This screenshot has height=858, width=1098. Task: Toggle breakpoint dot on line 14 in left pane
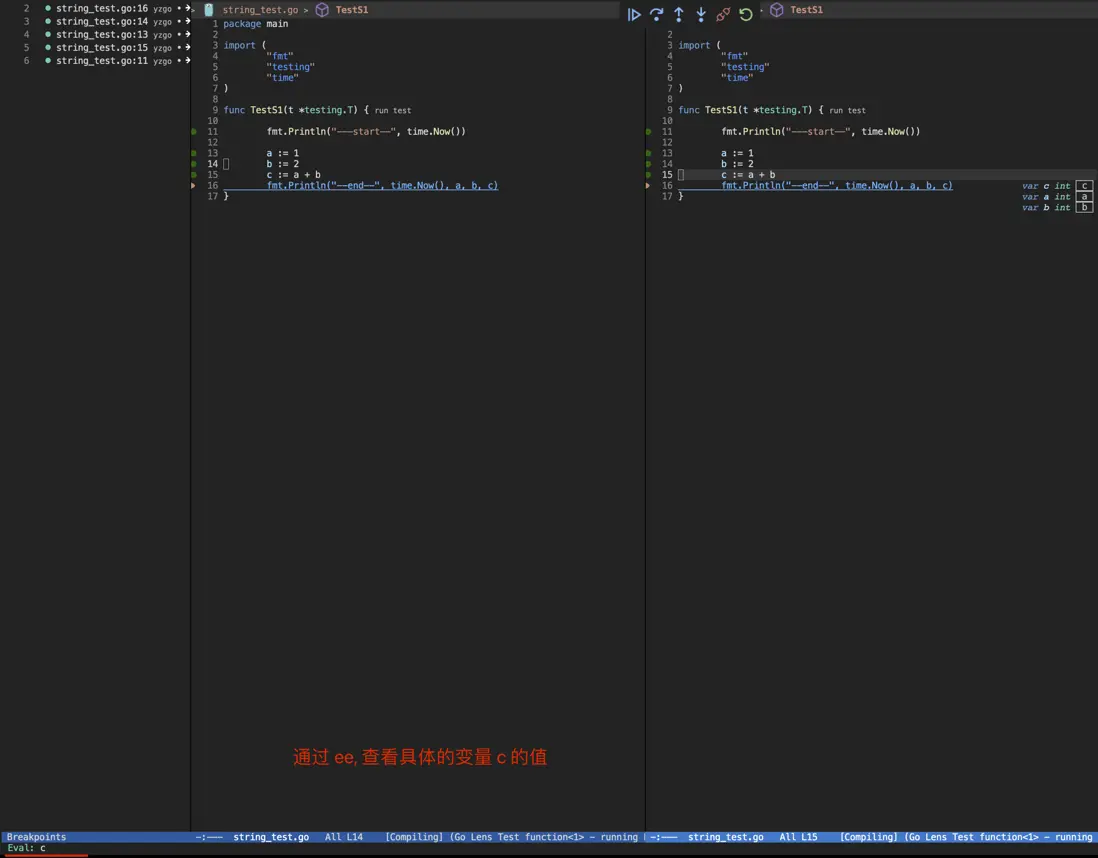(x=194, y=164)
